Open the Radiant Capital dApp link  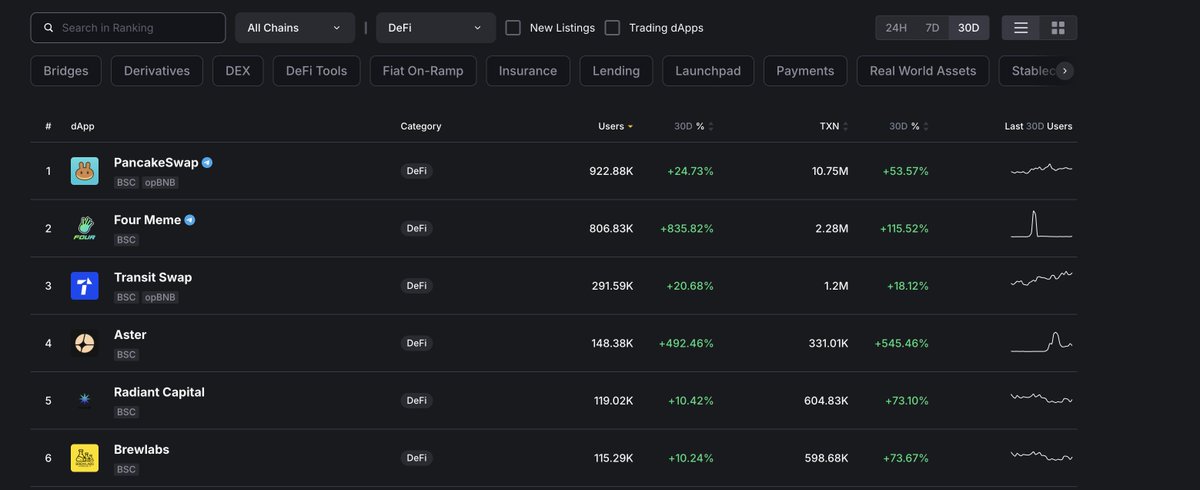(x=159, y=392)
